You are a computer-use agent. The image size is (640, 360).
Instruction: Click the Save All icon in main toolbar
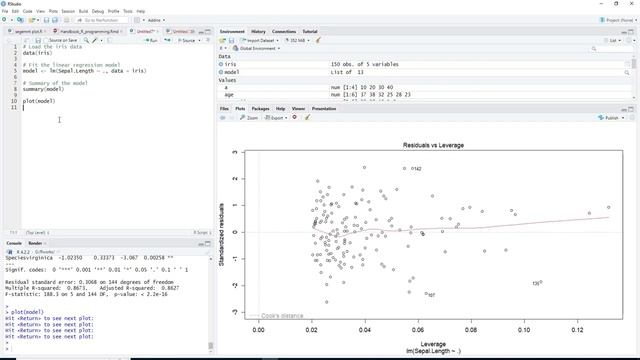tap(55, 20)
